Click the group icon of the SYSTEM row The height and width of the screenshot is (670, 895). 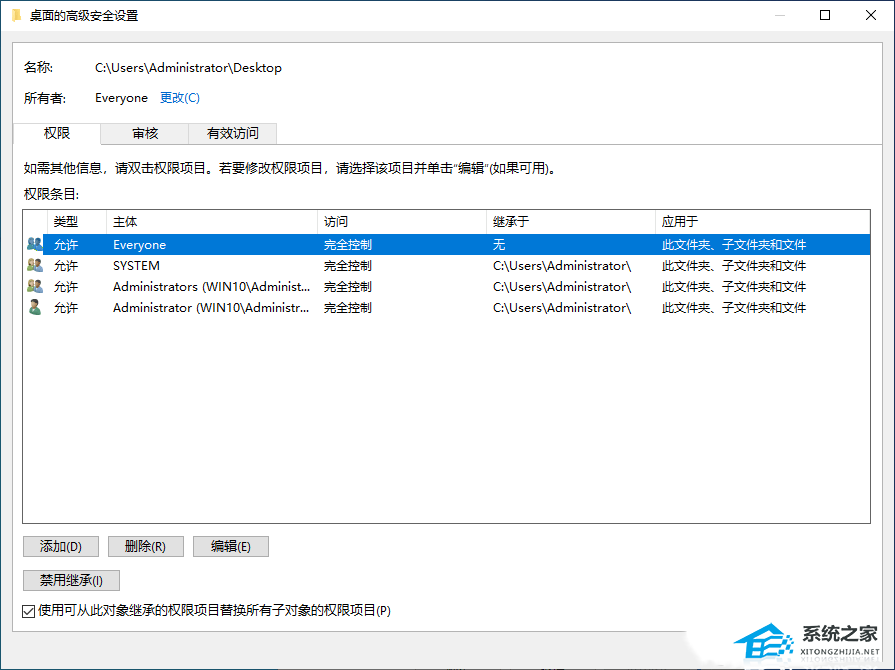click(x=35, y=265)
